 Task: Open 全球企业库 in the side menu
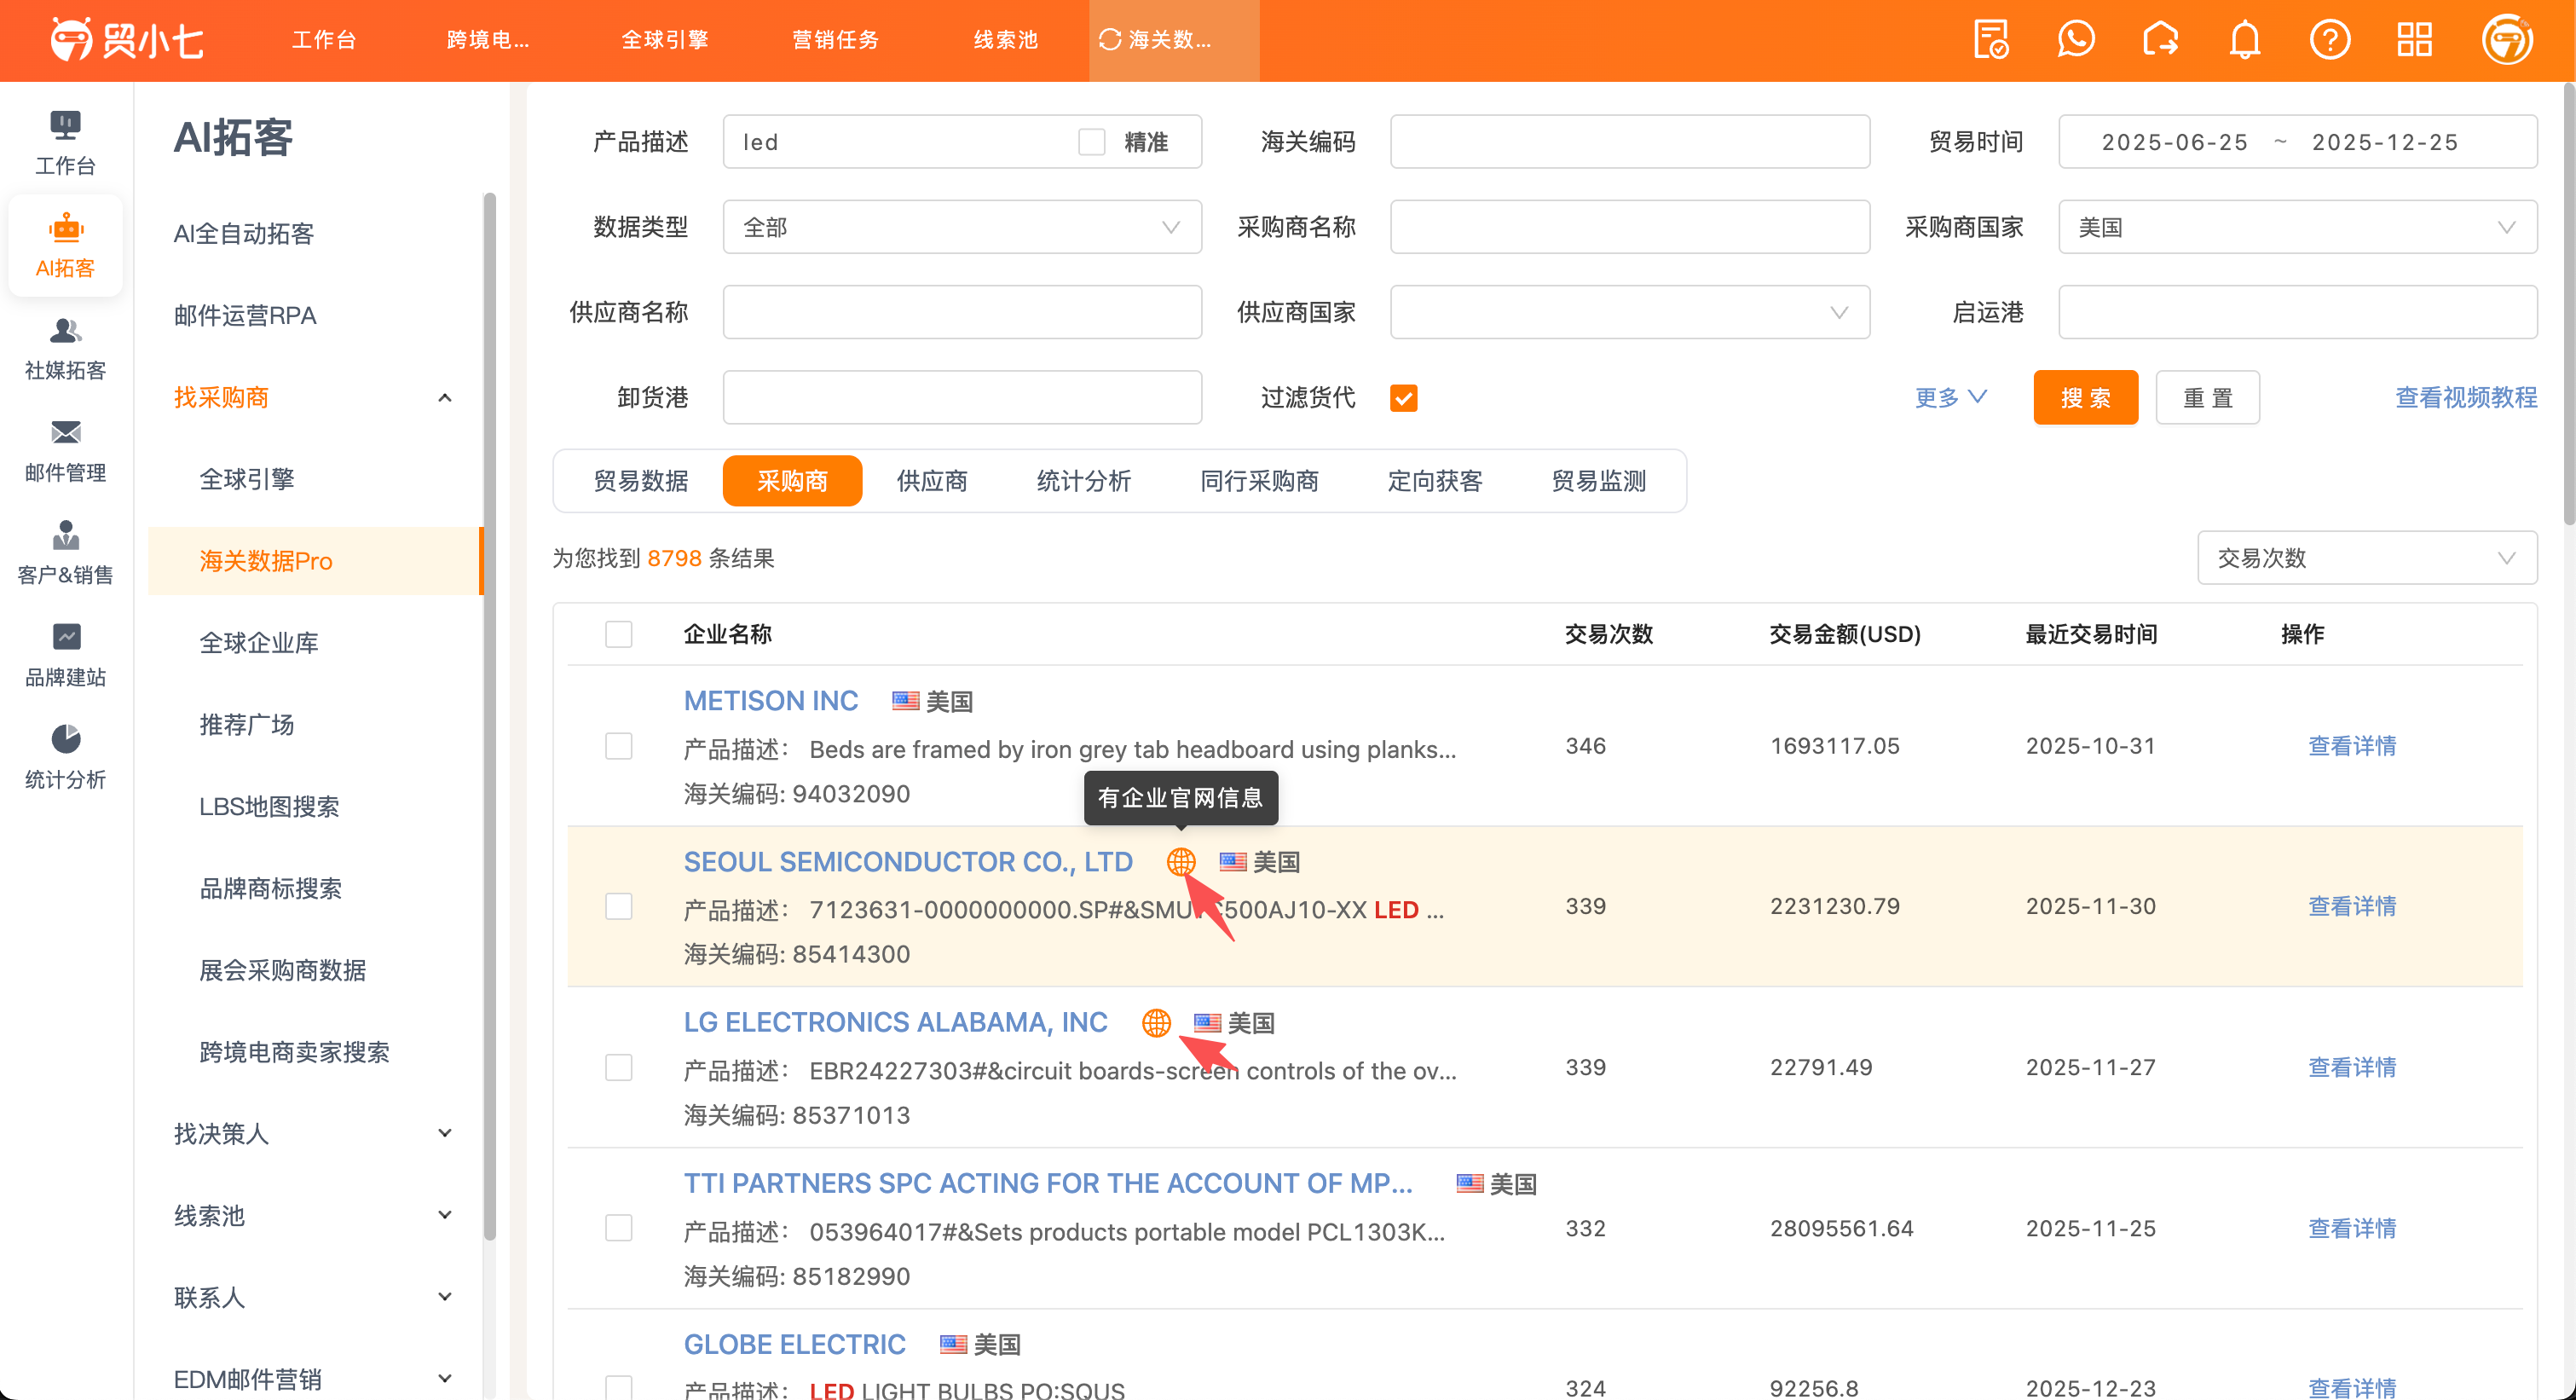[x=259, y=643]
